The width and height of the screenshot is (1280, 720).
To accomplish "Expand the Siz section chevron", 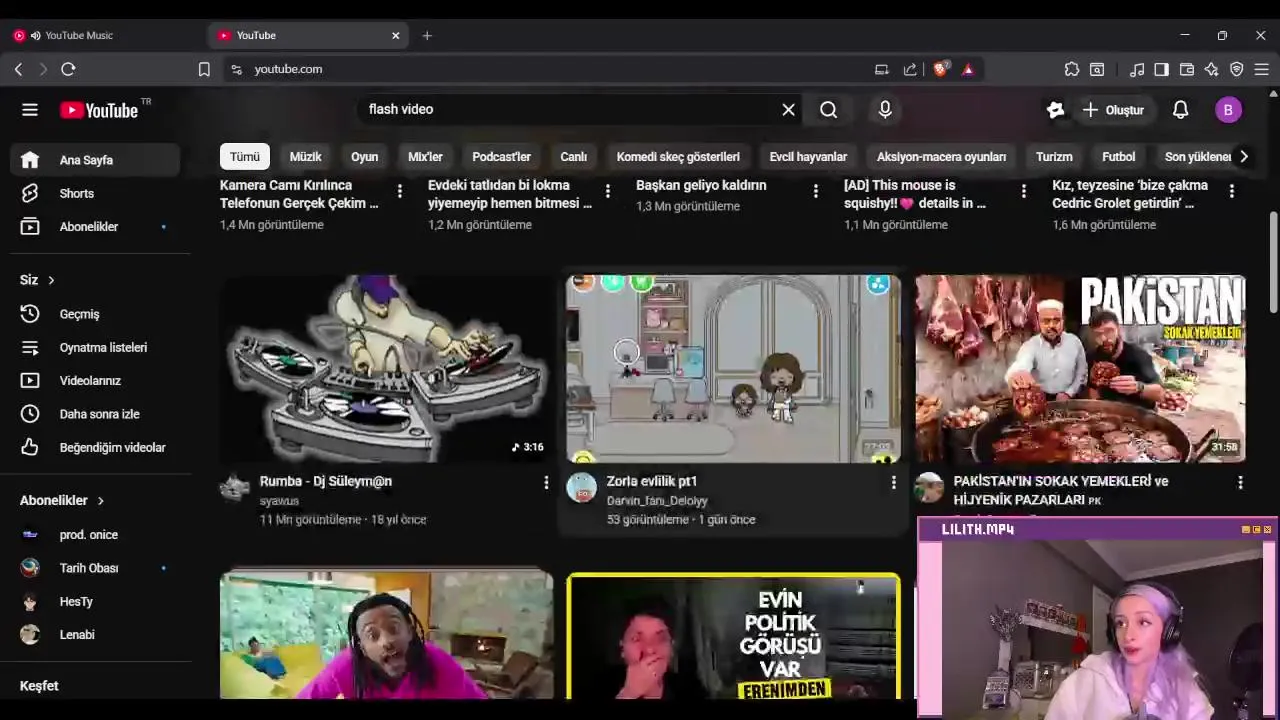I will tap(51, 280).
